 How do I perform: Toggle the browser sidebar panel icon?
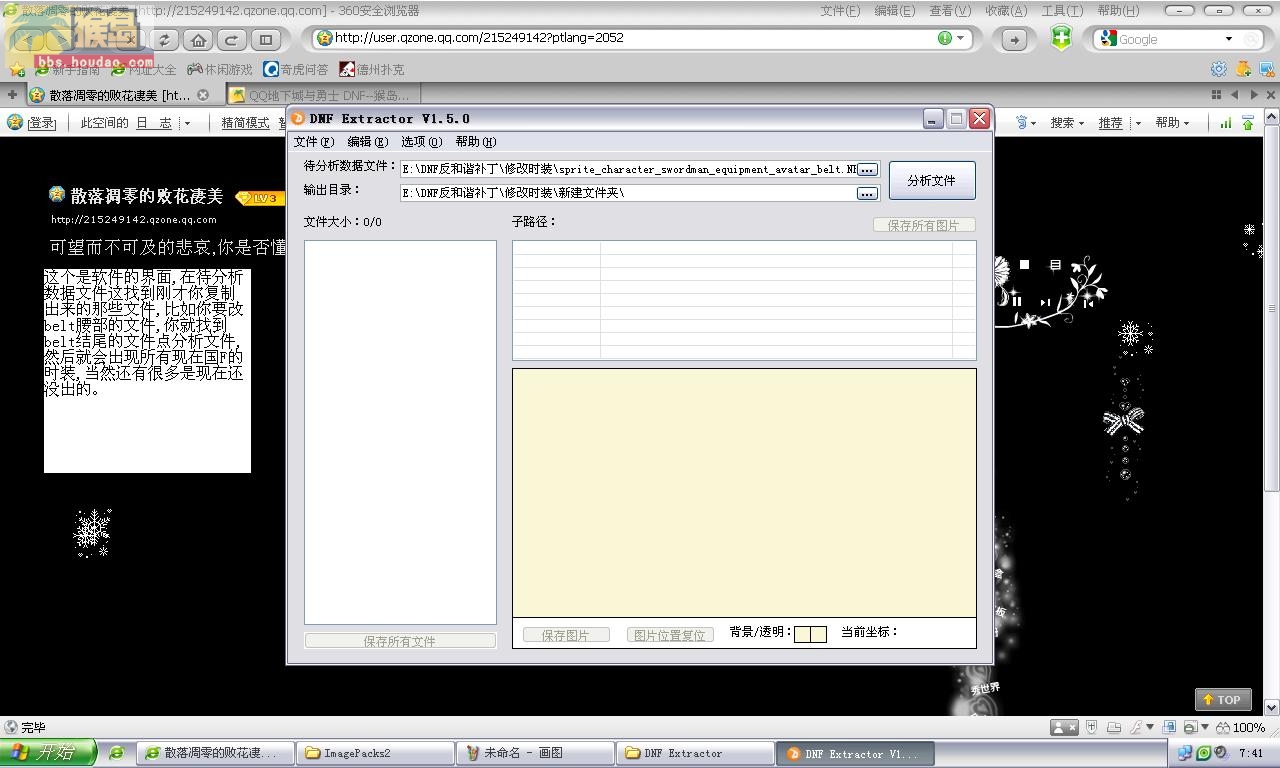pos(265,40)
